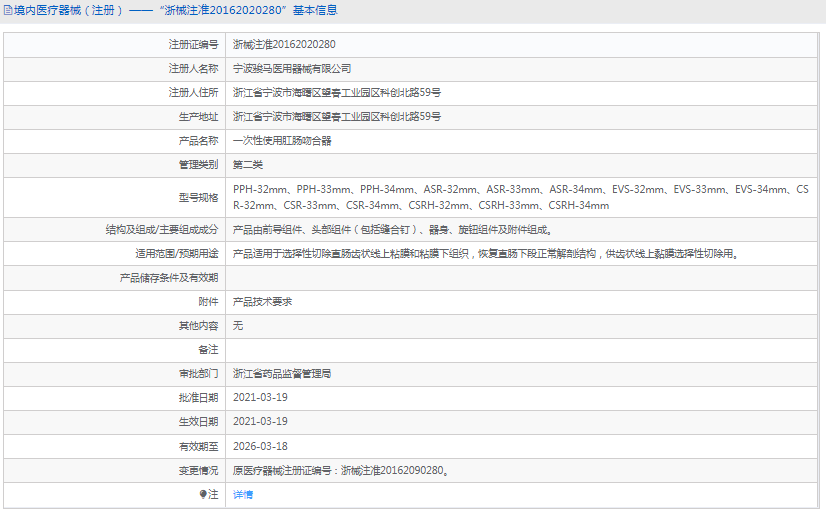The width and height of the screenshot is (826, 513).
Task: Click the 有效期至 label
Action: pyautogui.click(x=198, y=447)
